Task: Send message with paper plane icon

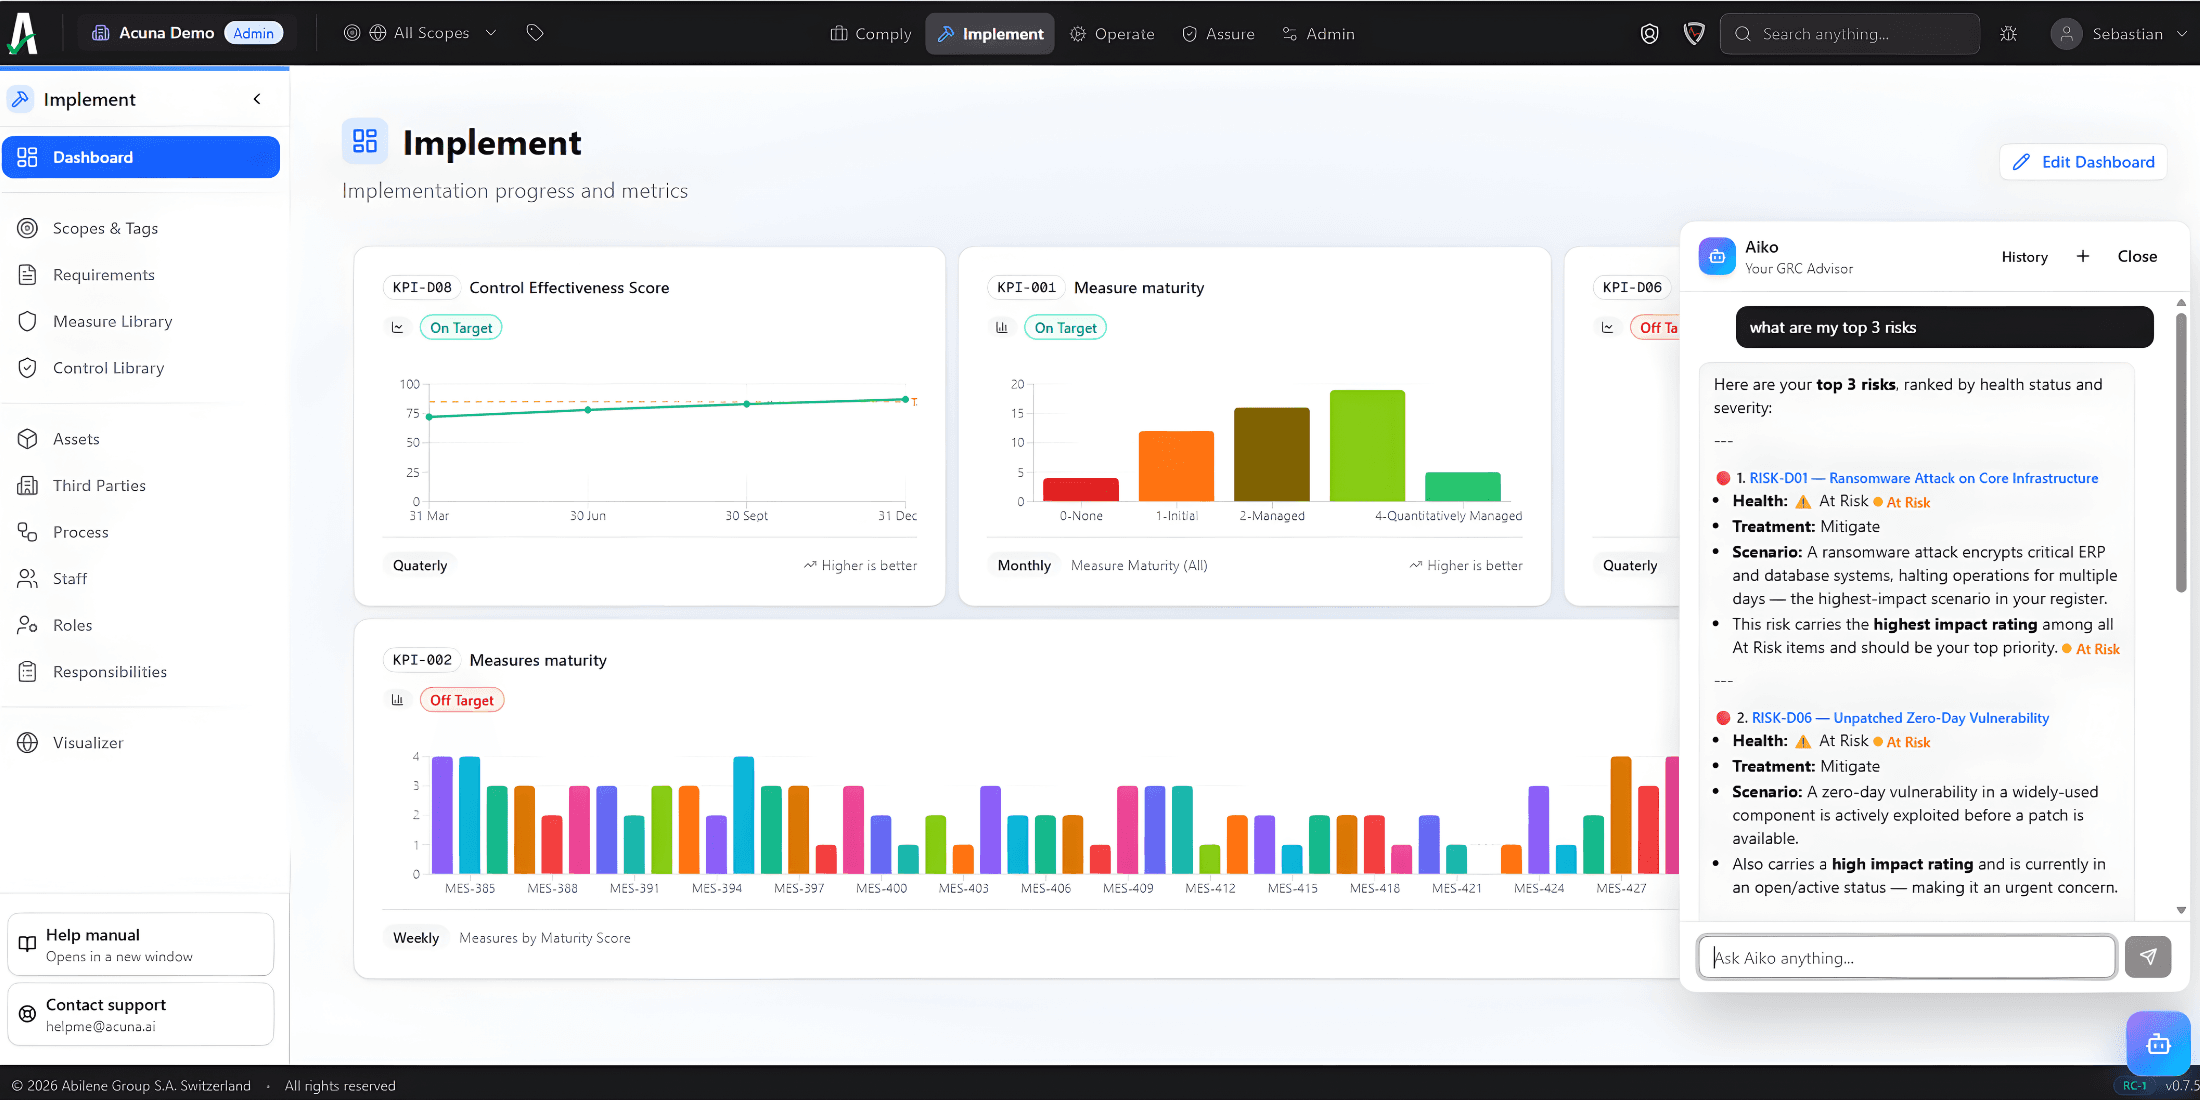Action: click(x=2147, y=957)
